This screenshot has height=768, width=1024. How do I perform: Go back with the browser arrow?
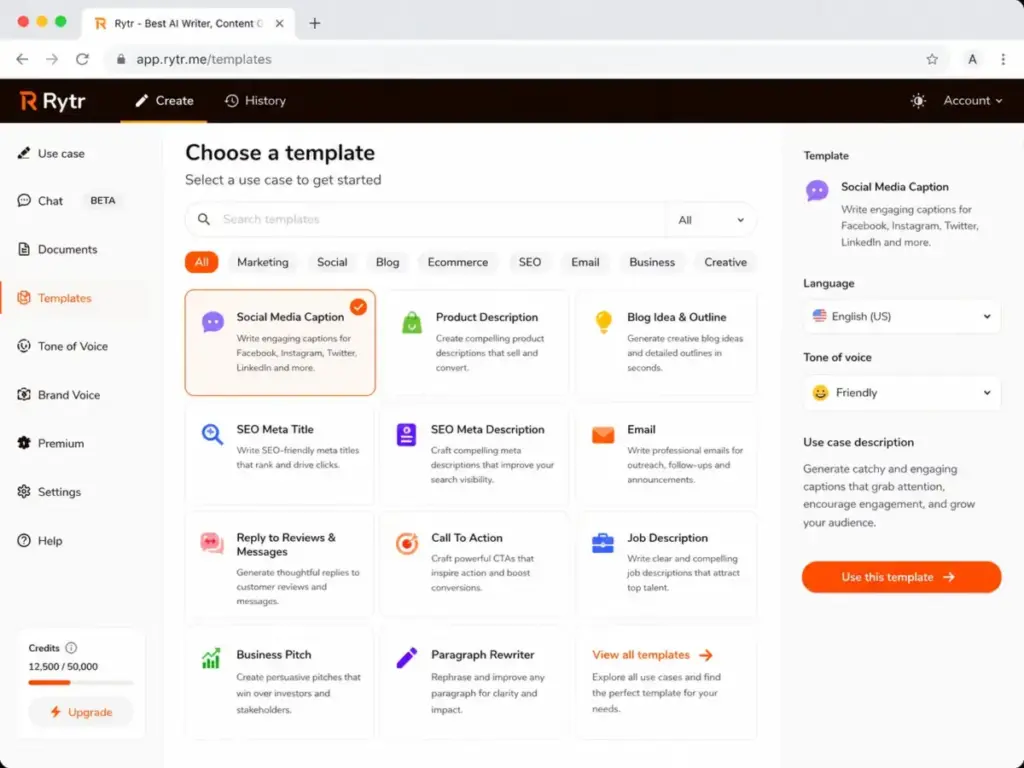(22, 59)
